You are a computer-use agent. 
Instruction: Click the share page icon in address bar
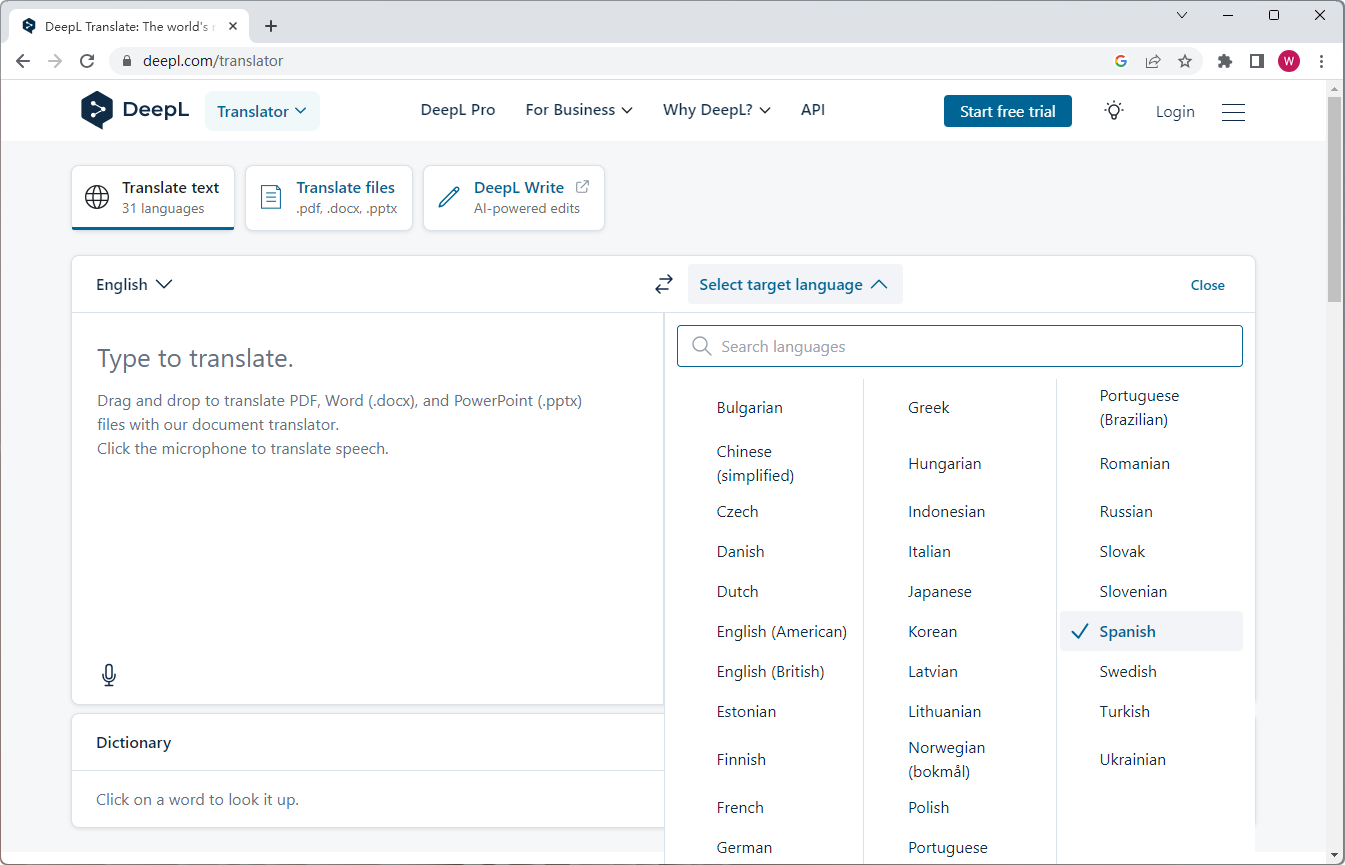click(x=1153, y=61)
